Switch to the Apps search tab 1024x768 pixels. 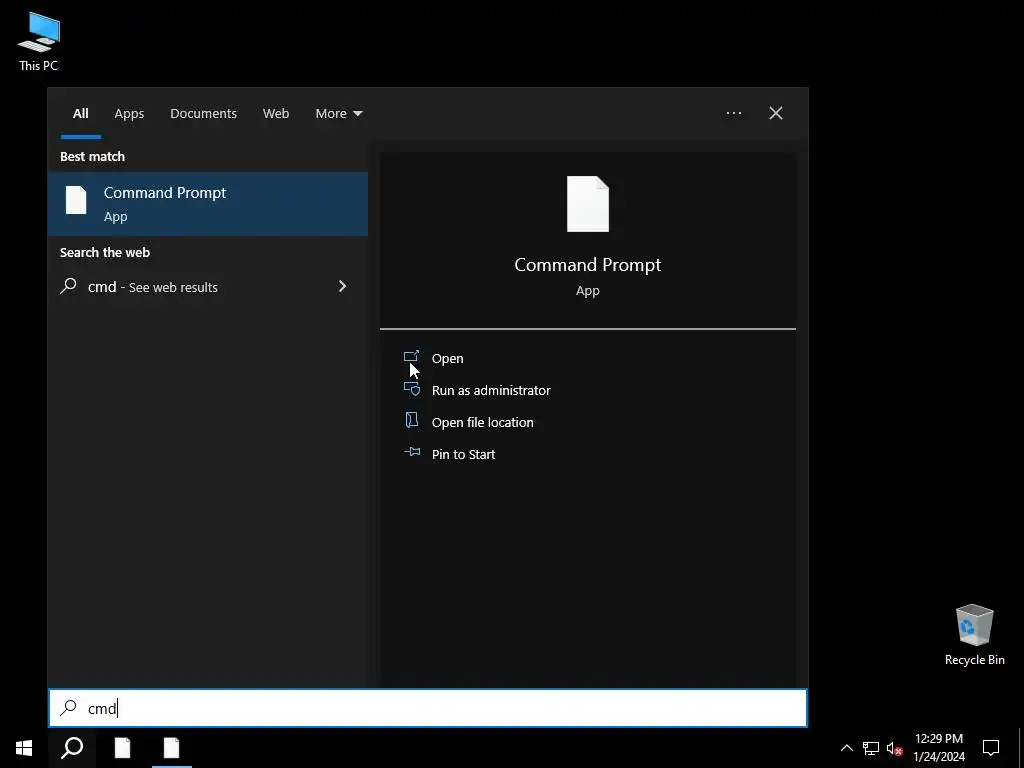[129, 114]
